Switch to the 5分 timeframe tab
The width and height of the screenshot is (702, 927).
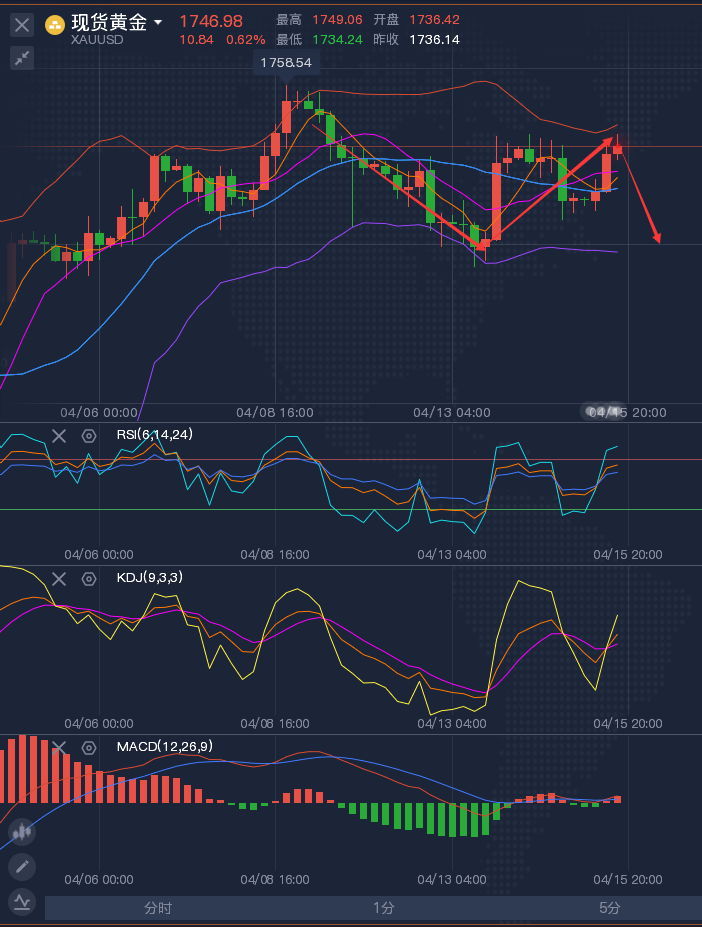(x=610, y=908)
